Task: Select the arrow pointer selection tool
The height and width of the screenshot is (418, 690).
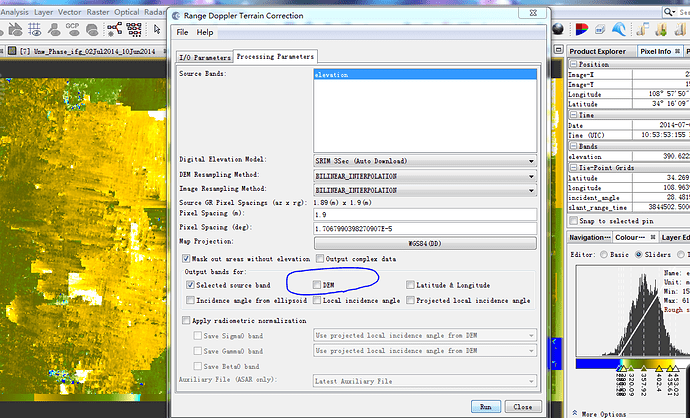Action: pyautogui.click(x=157, y=29)
